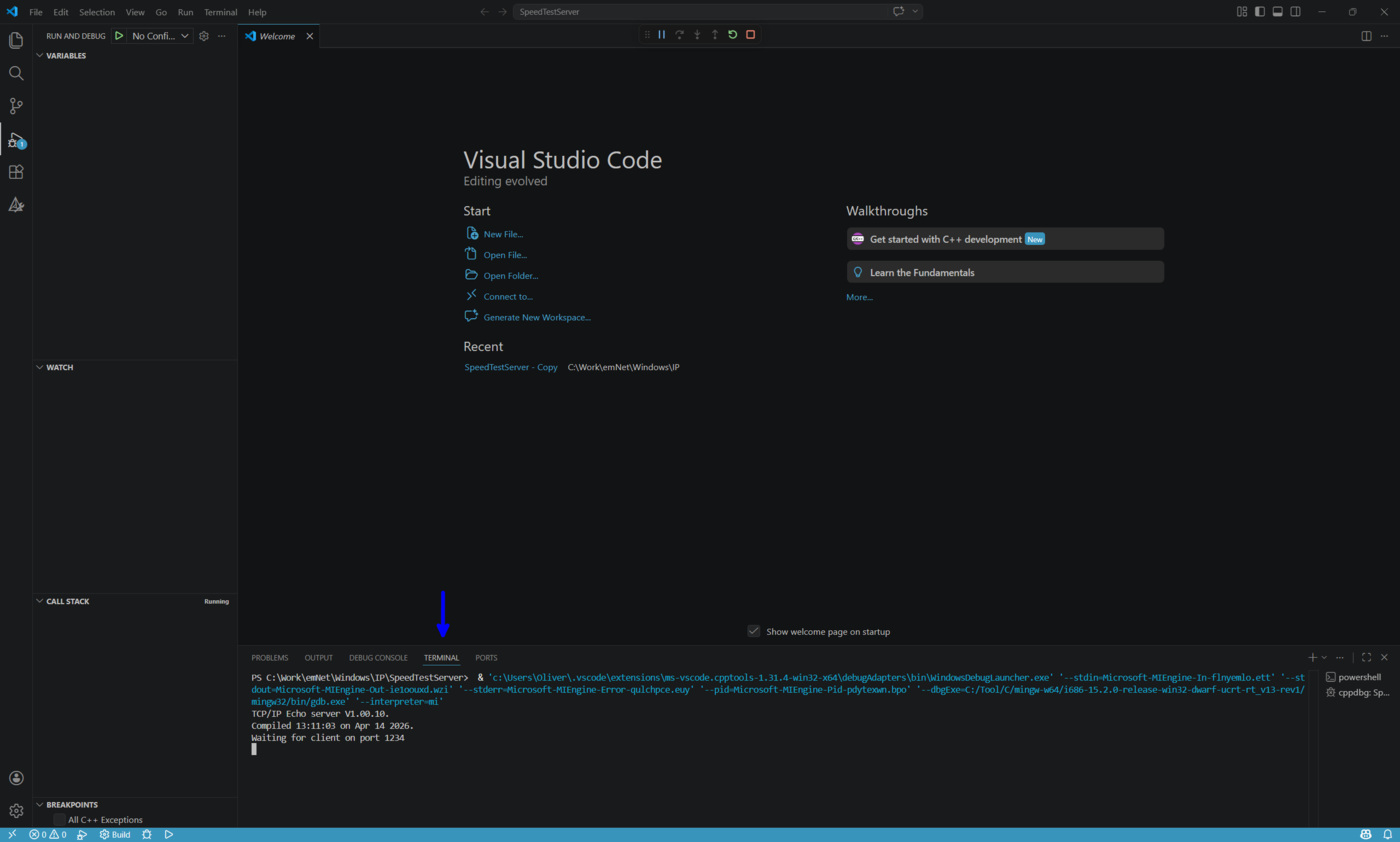Check the All C++ Exceptions breakpoint
Viewport: 1400px width, 842px height.
pos(59,819)
